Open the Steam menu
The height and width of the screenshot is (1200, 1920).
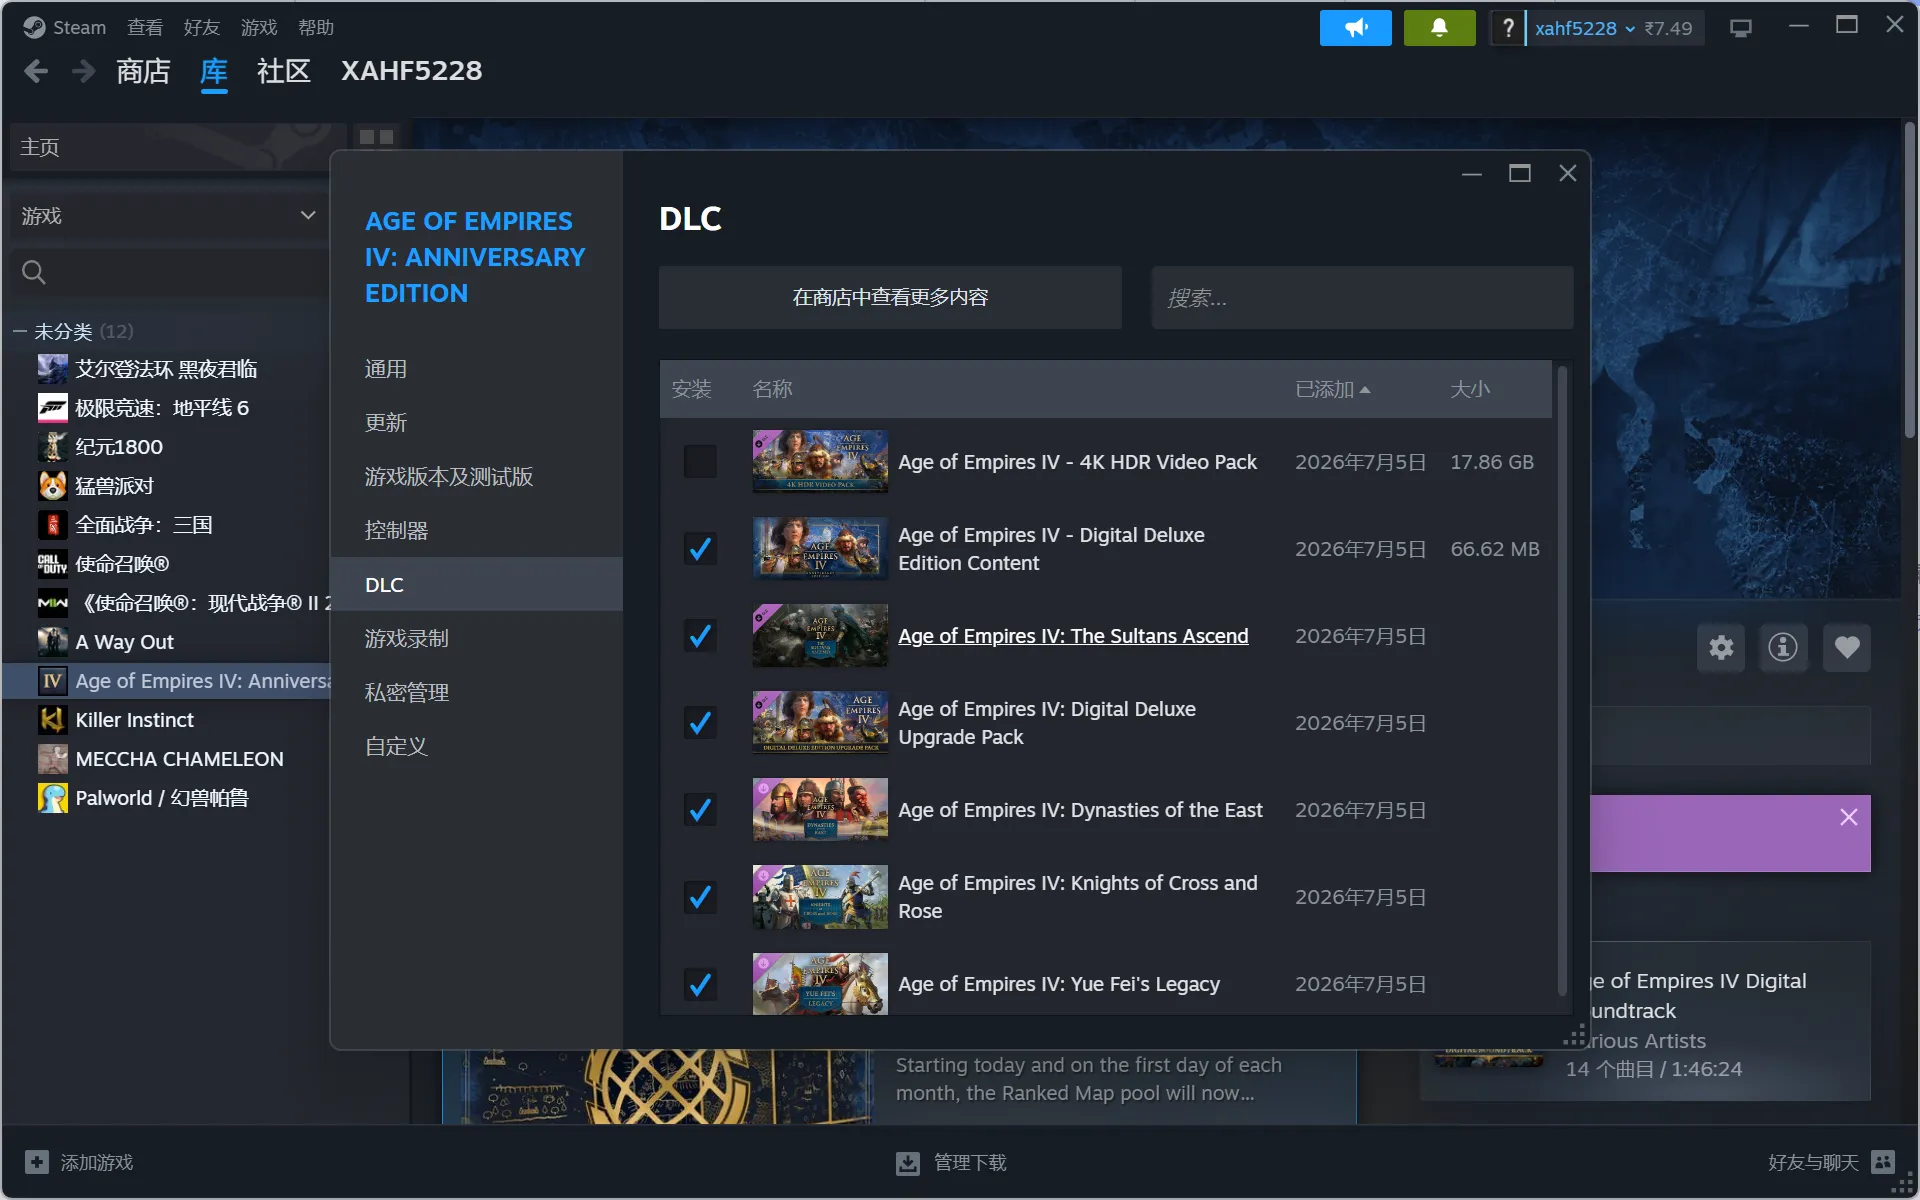pyautogui.click(x=80, y=27)
